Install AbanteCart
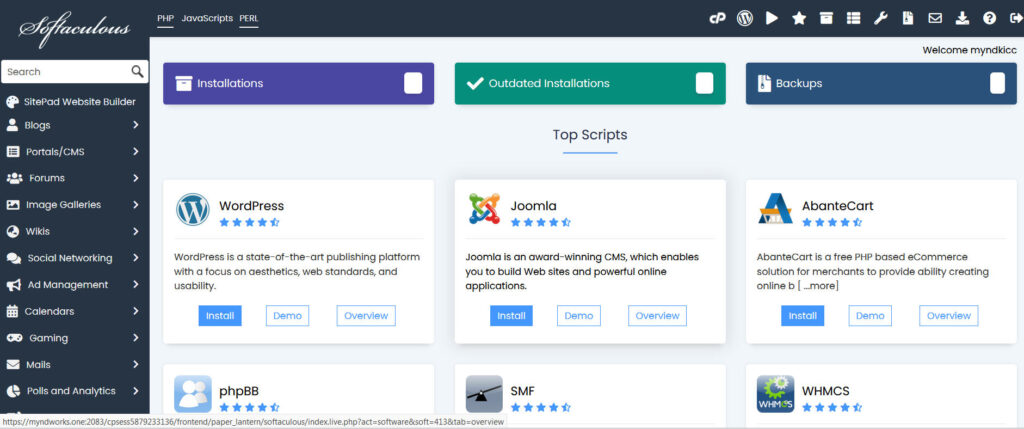Viewport: 1024px width, 429px height. [803, 315]
